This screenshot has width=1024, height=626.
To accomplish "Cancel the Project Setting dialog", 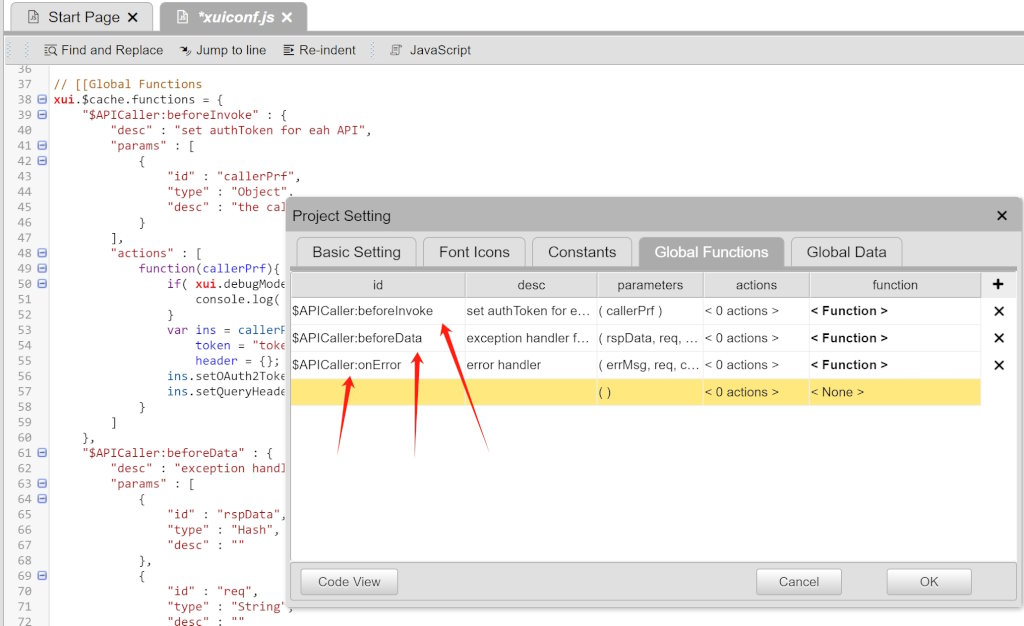I will [x=798, y=582].
